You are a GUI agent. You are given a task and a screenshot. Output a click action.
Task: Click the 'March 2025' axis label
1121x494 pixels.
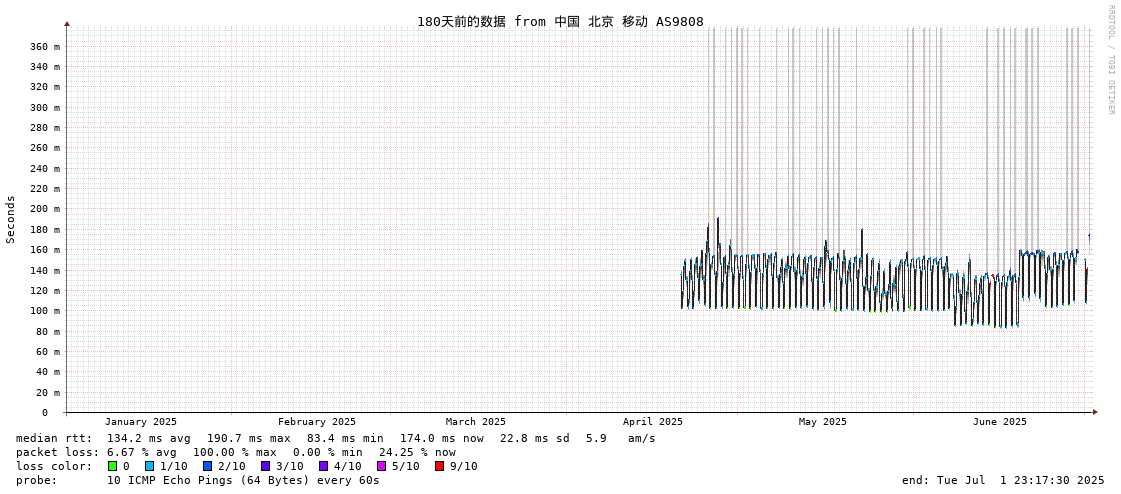[x=475, y=422]
